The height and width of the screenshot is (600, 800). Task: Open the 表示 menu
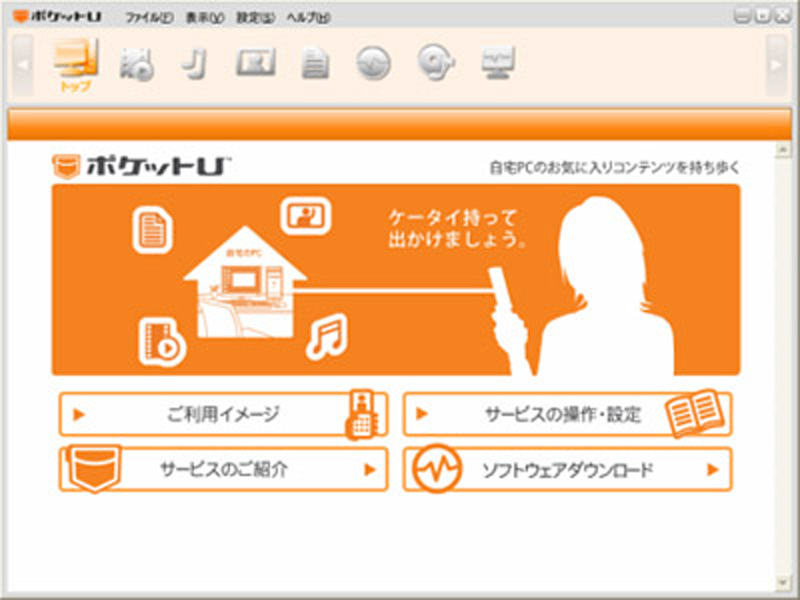(x=204, y=18)
